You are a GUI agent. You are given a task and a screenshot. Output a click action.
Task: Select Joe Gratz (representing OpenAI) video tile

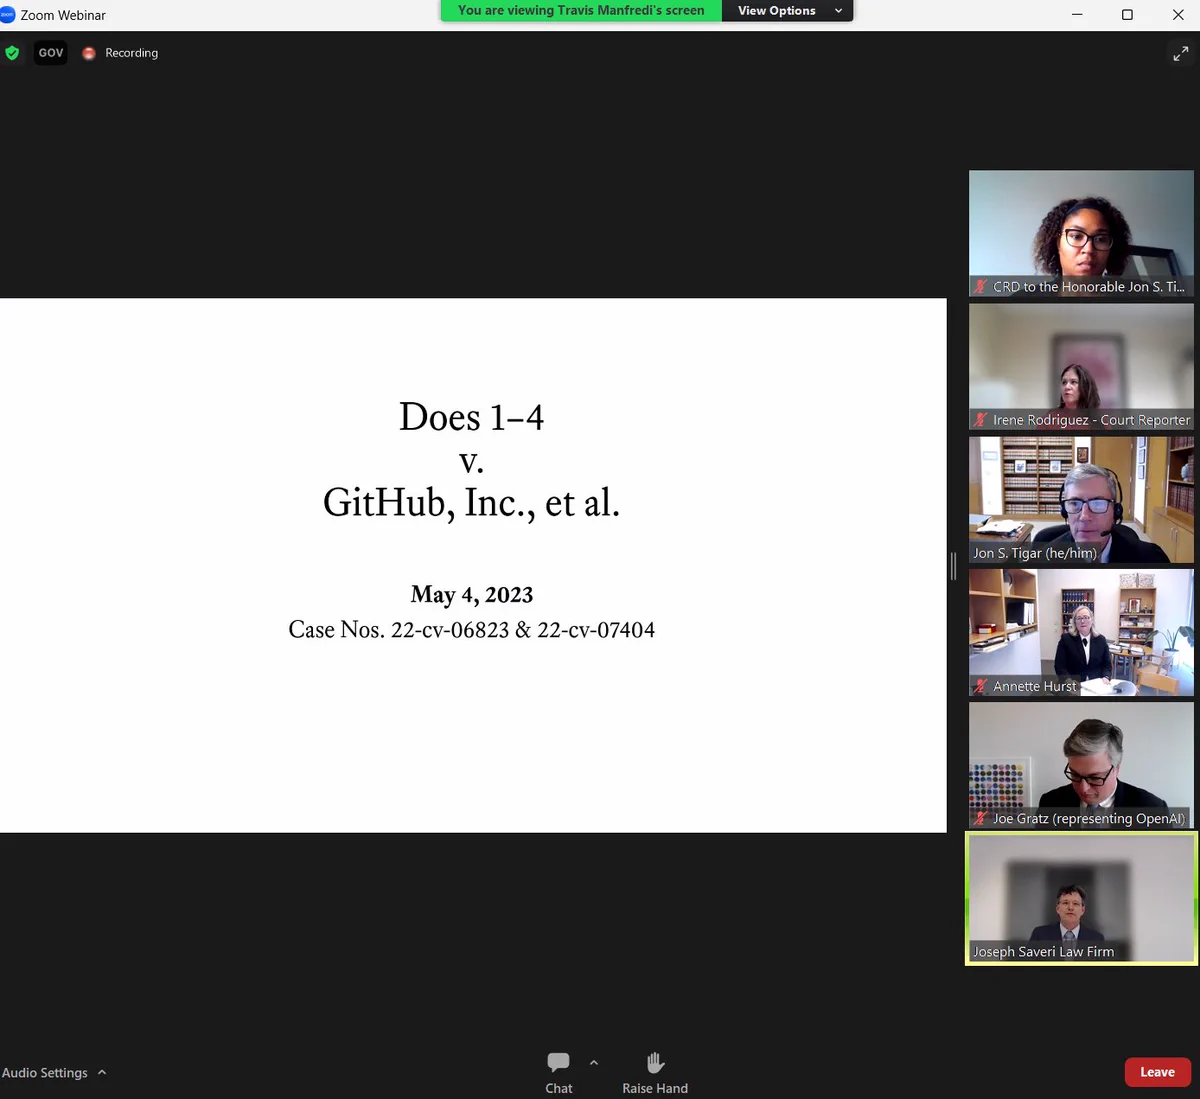click(1081, 765)
